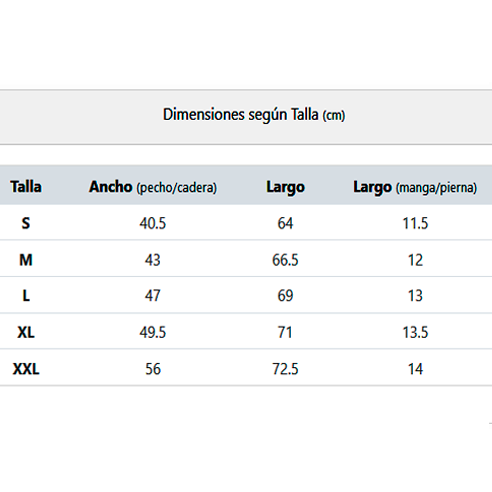This screenshot has height=492, width=492.
Task: Click the Dimensiones según Talla title
Action: (x=254, y=115)
